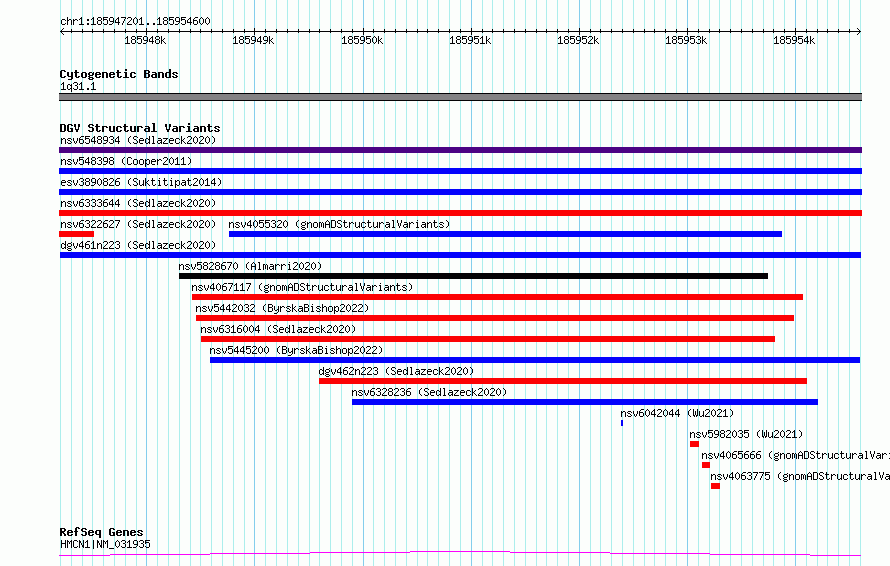The image size is (890, 566).
Task: Click the chr1:185947201..185954600 region label
Action: (135, 22)
